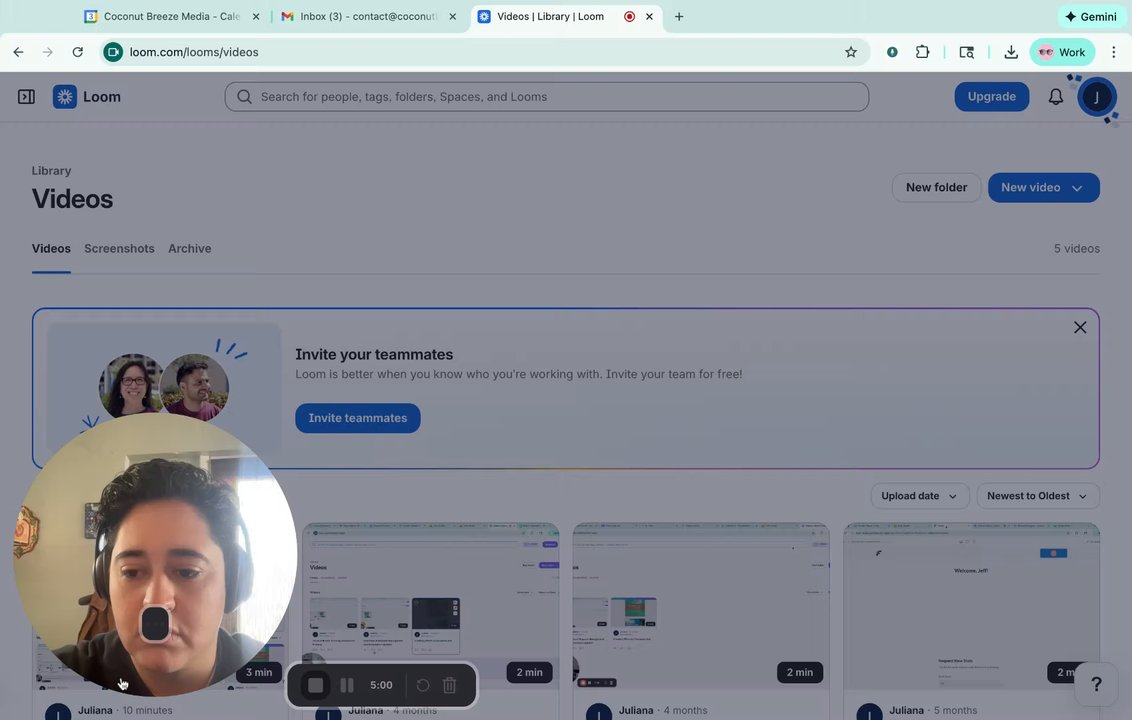Image resolution: width=1132 pixels, height=720 pixels.
Task: Open the Work profile chip
Action: (x=1062, y=52)
